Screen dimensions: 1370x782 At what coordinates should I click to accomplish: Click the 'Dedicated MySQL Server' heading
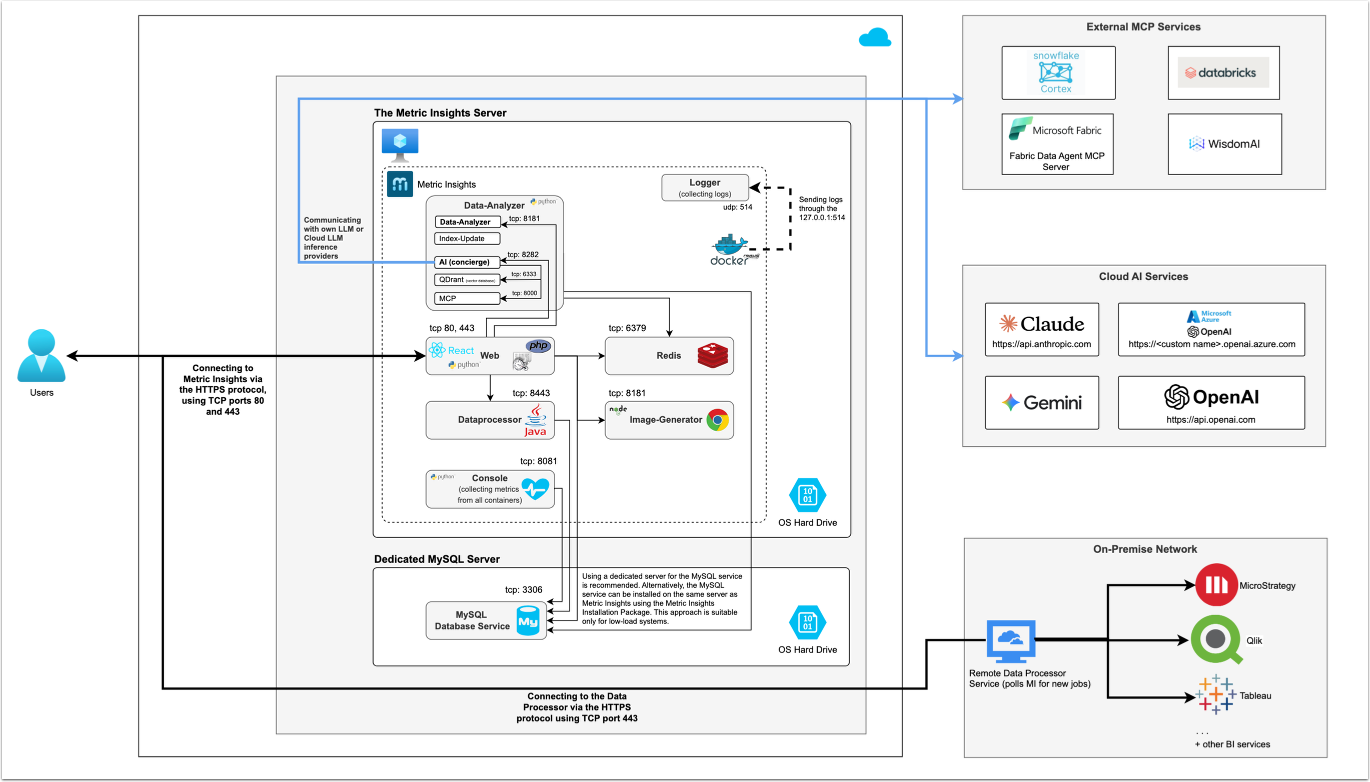436,559
